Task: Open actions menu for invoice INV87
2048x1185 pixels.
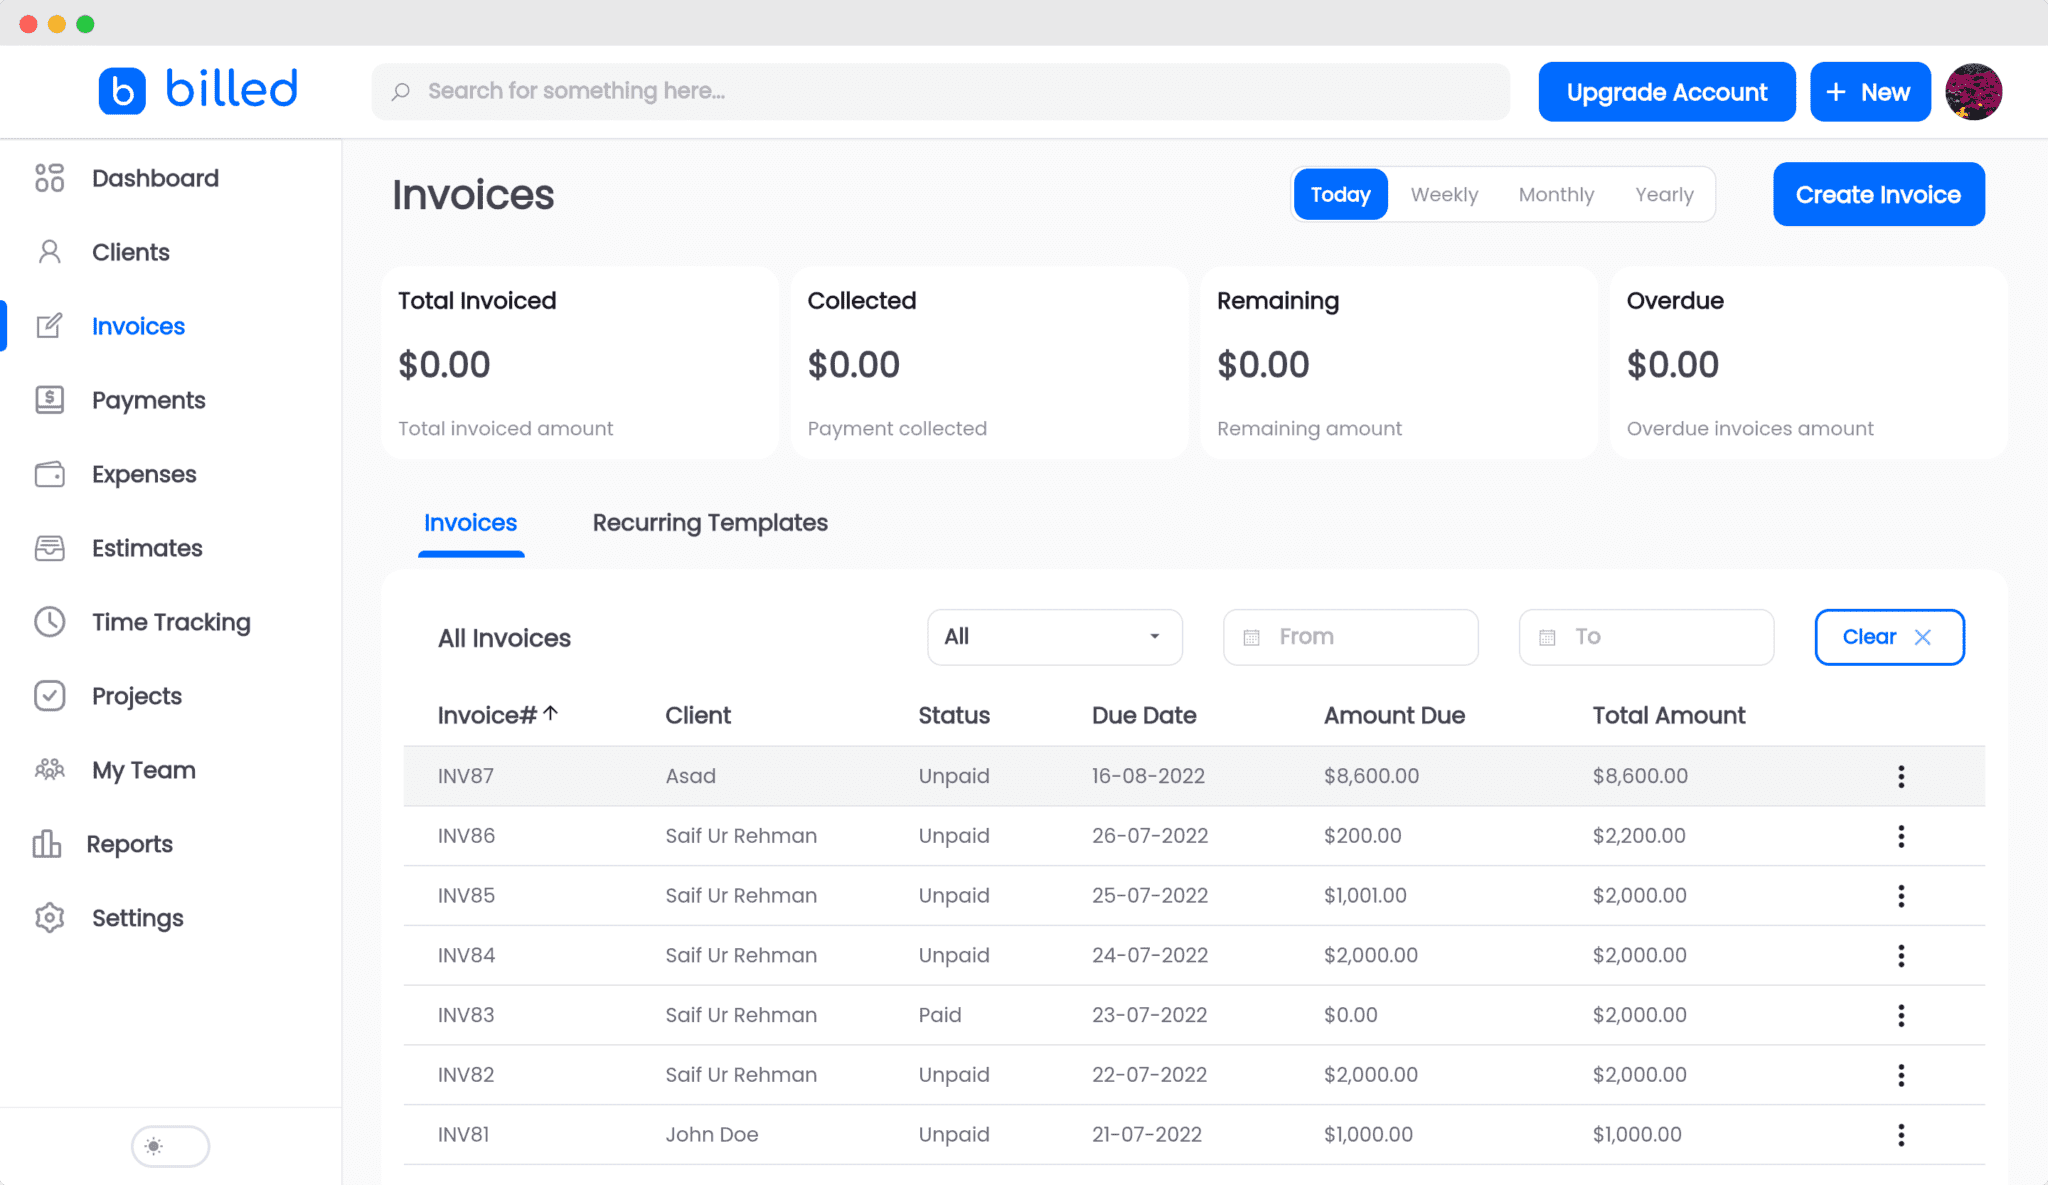Action: coord(1901,775)
